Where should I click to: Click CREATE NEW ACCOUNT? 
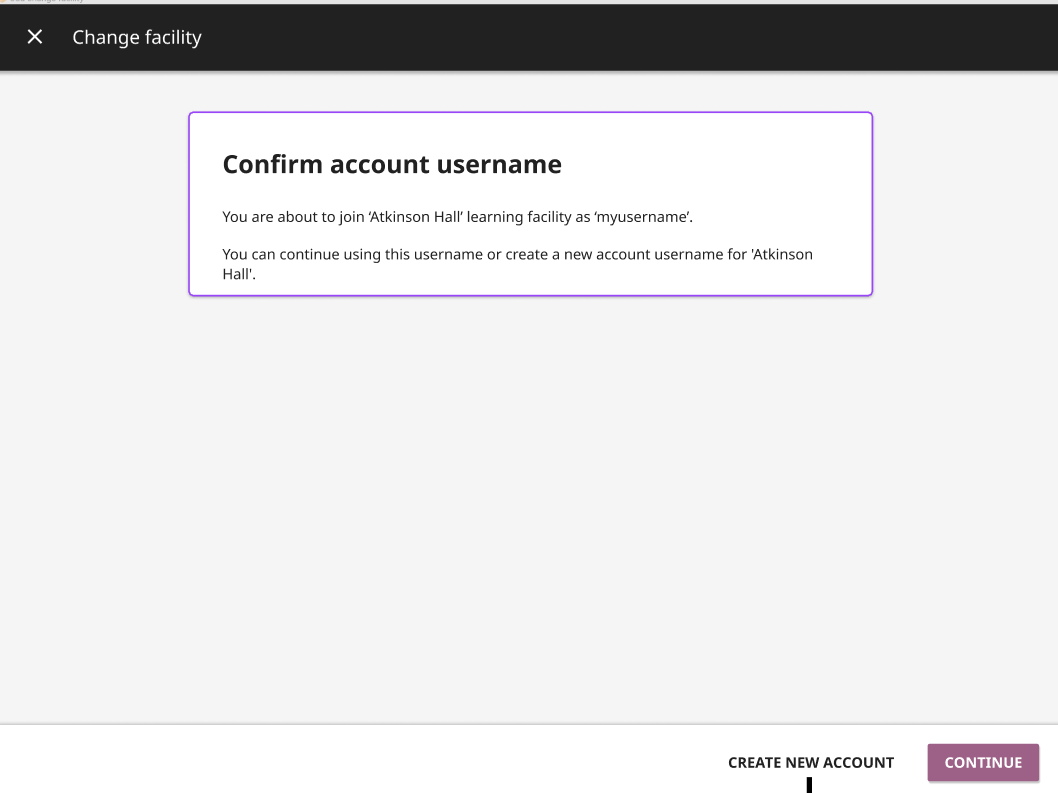pos(811,762)
